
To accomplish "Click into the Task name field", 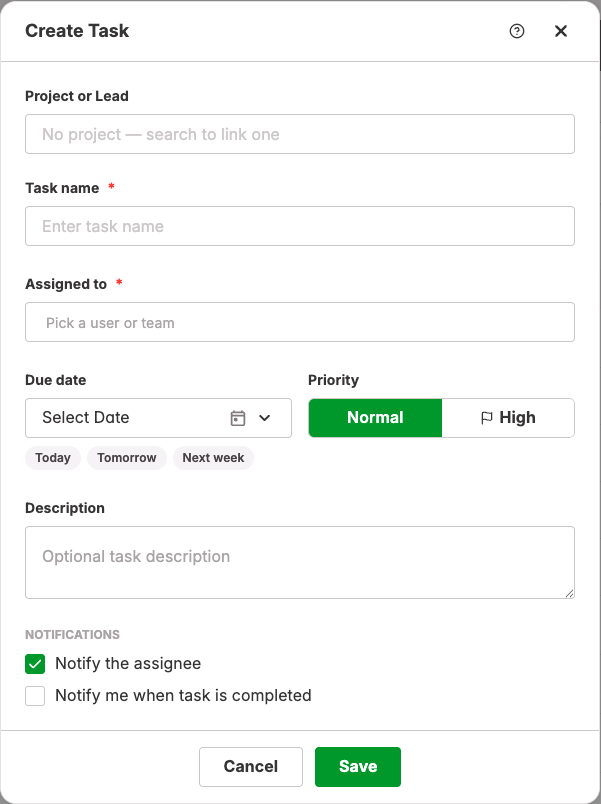I will (300, 226).
